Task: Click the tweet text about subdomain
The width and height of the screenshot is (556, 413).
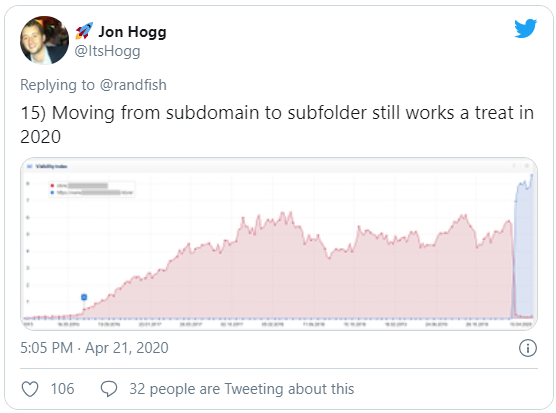Action: pyautogui.click(x=277, y=124)
